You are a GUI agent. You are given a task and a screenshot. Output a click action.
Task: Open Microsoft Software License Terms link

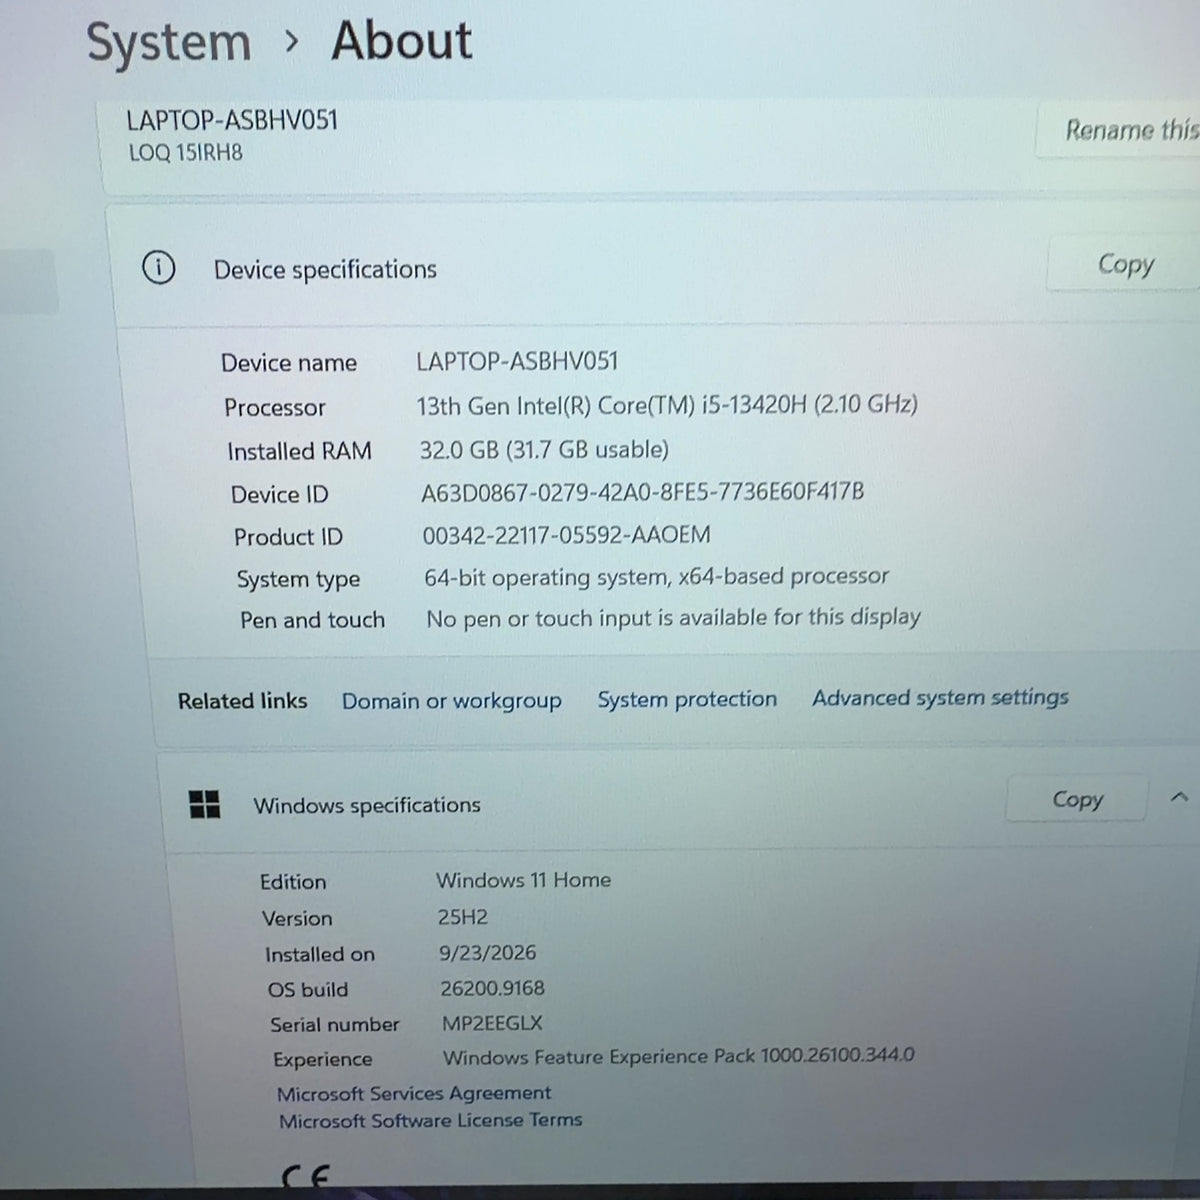[430, 1120]
